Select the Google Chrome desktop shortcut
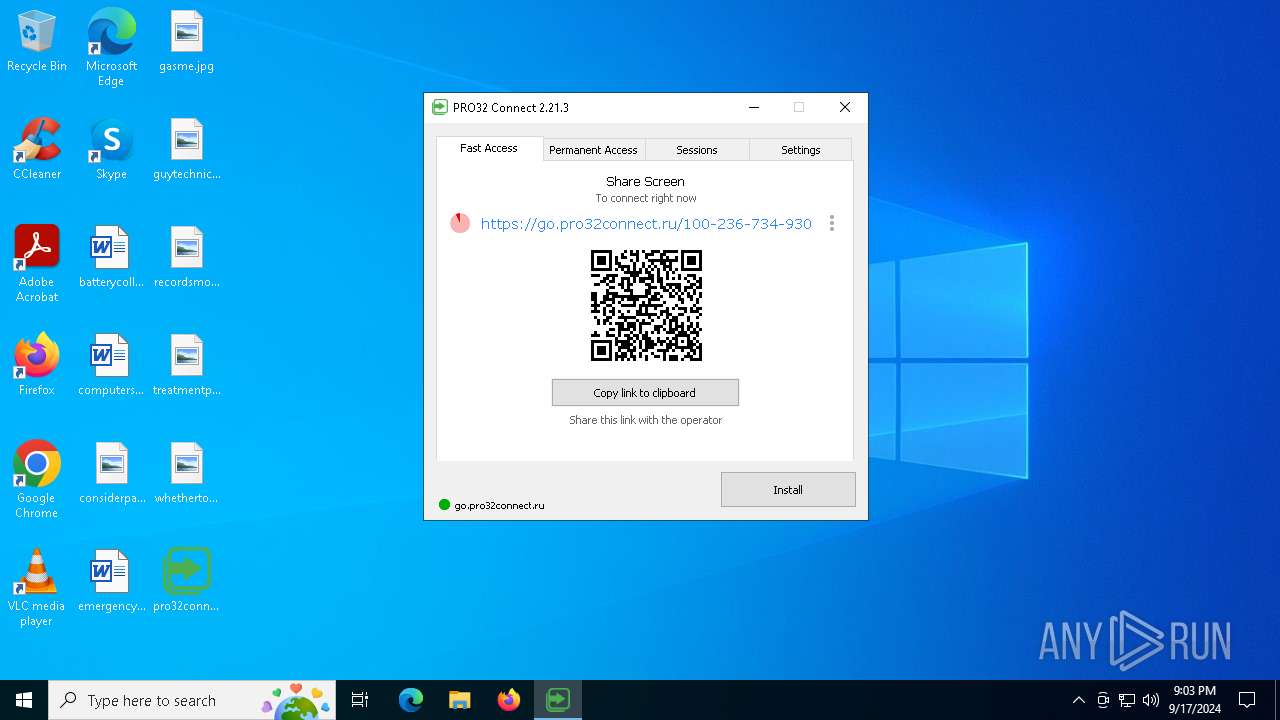1280x720 pixels. [x=37, y=480]
